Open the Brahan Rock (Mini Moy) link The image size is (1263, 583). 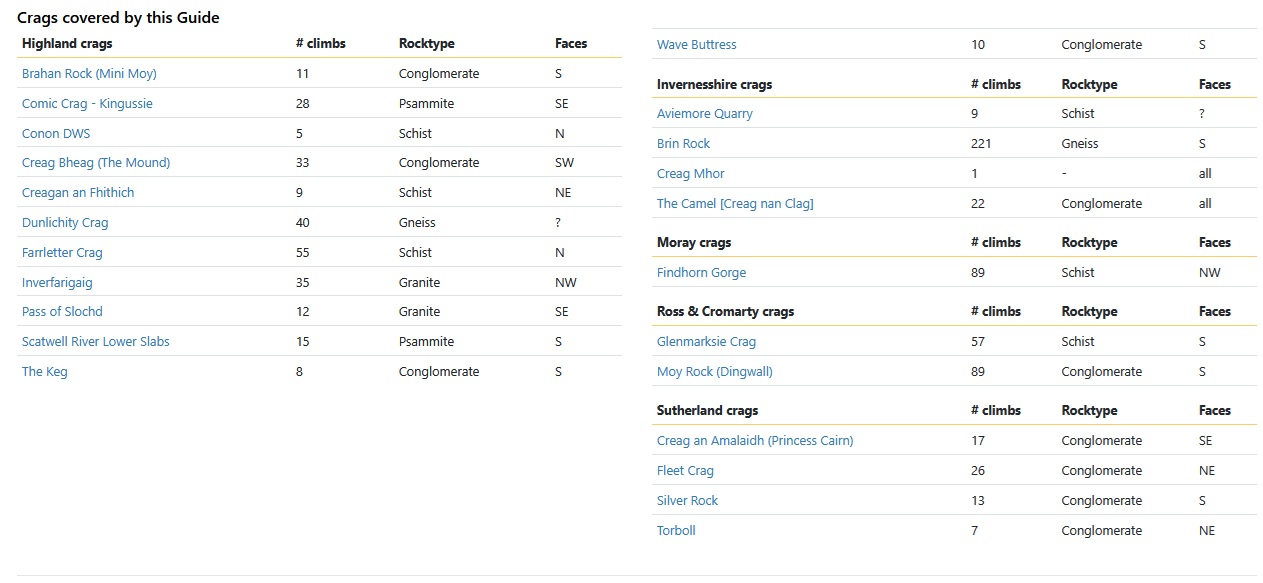(x=89, y=74)
